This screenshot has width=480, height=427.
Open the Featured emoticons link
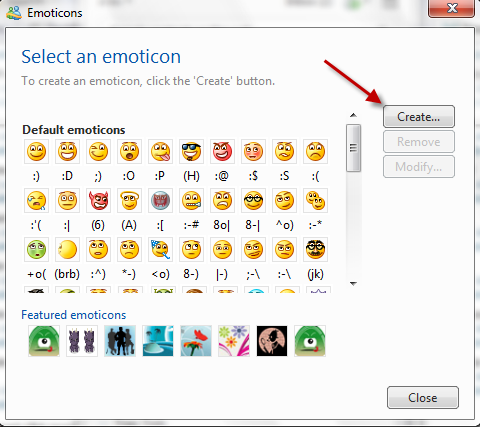coord(74,315)
